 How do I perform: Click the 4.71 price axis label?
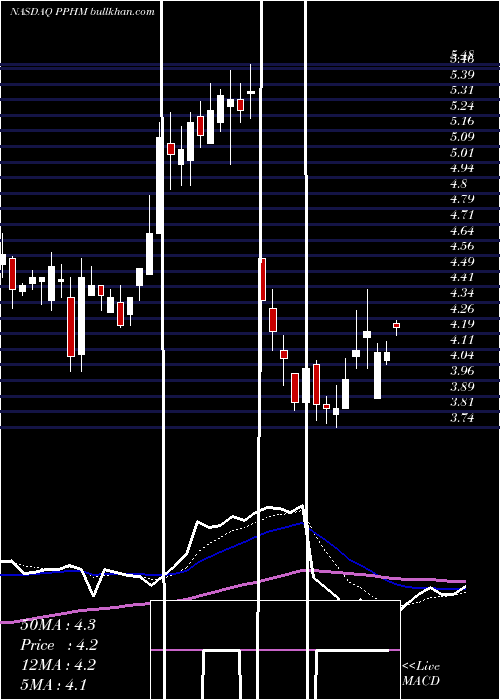click(462, 215)
